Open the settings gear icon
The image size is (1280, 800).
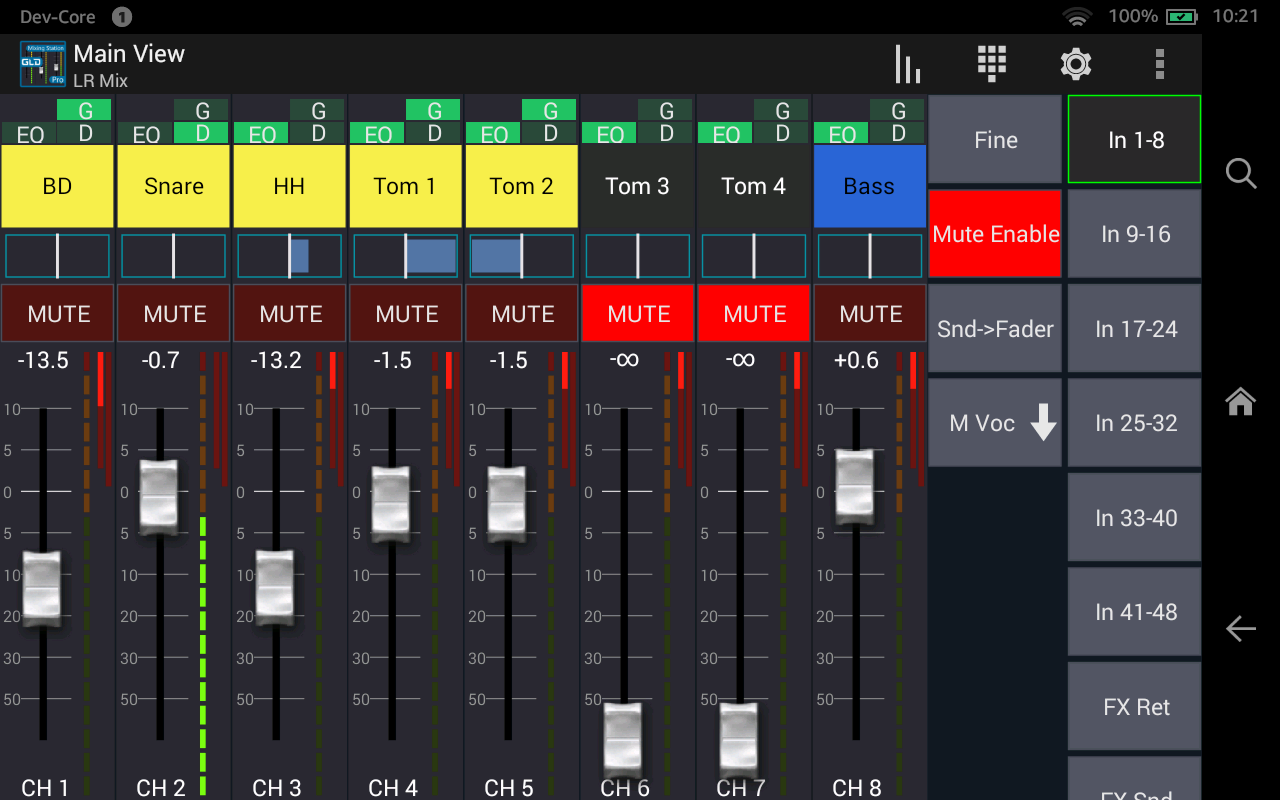tap(1075, 65)
